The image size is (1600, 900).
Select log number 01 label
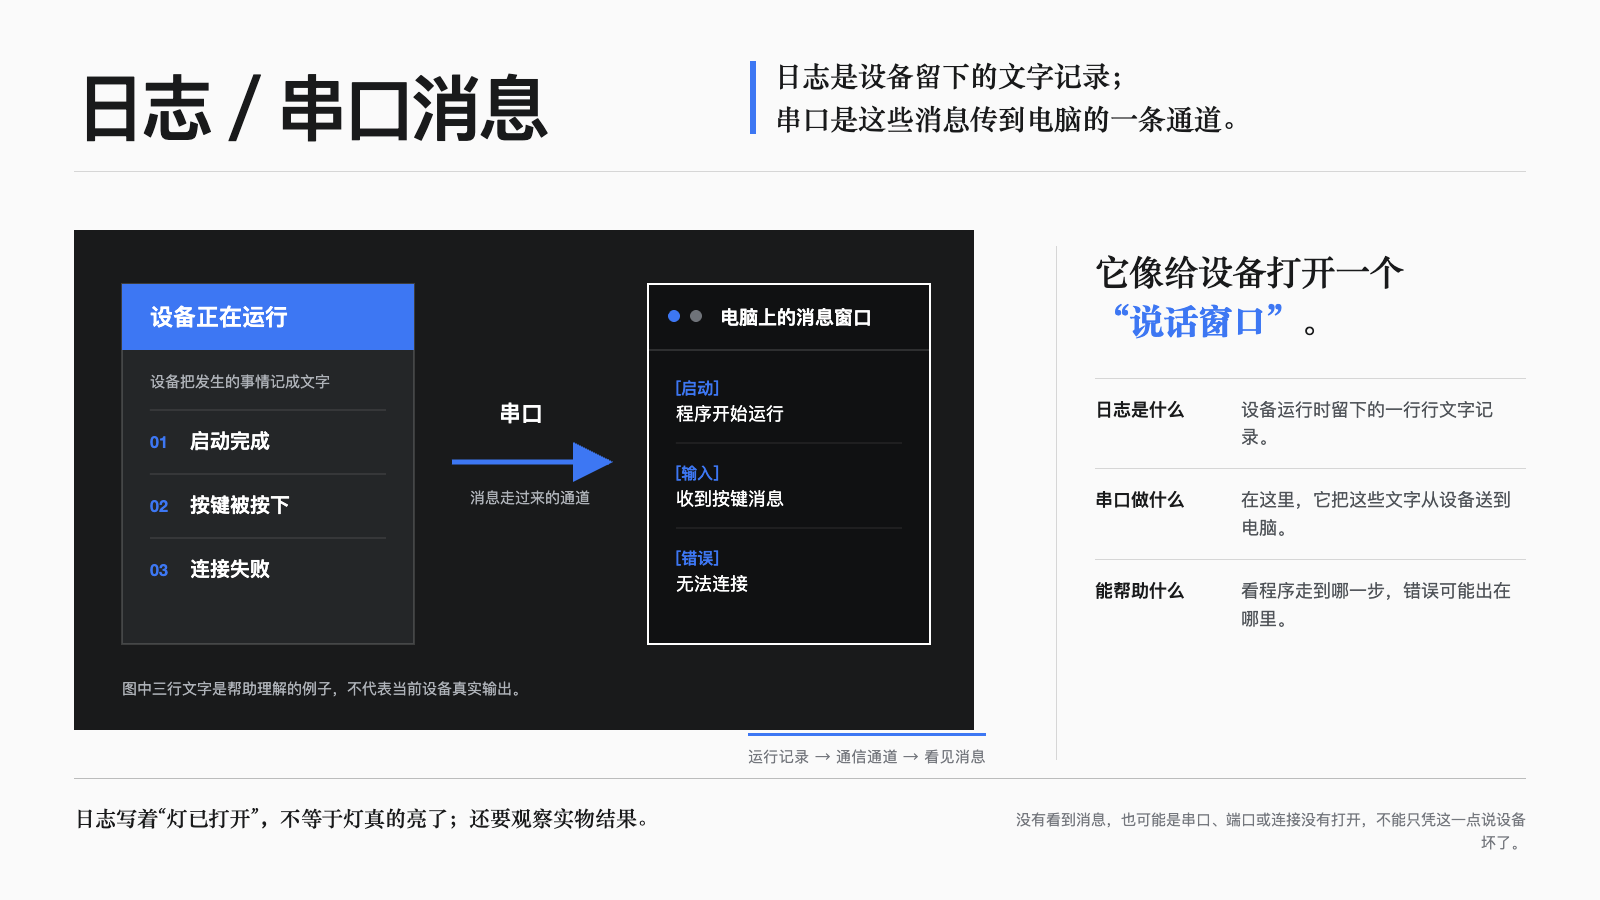click(x=158, y=442)
